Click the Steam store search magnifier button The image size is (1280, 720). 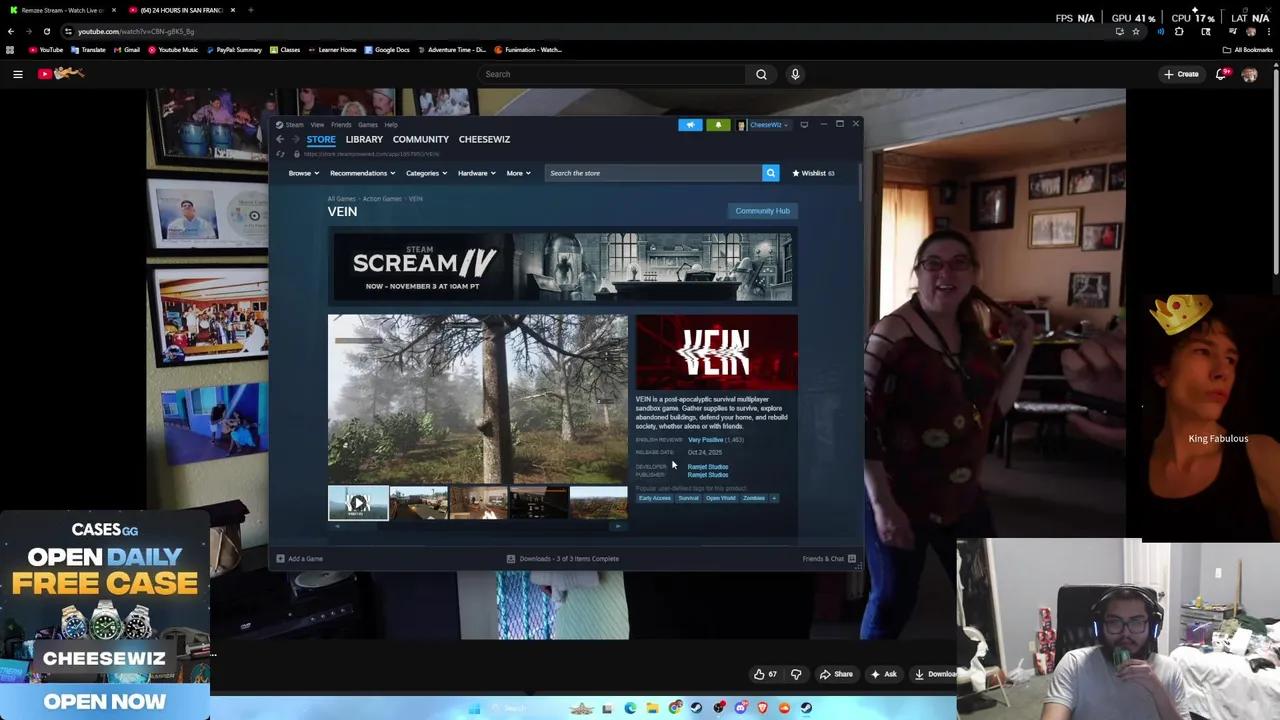770,173
